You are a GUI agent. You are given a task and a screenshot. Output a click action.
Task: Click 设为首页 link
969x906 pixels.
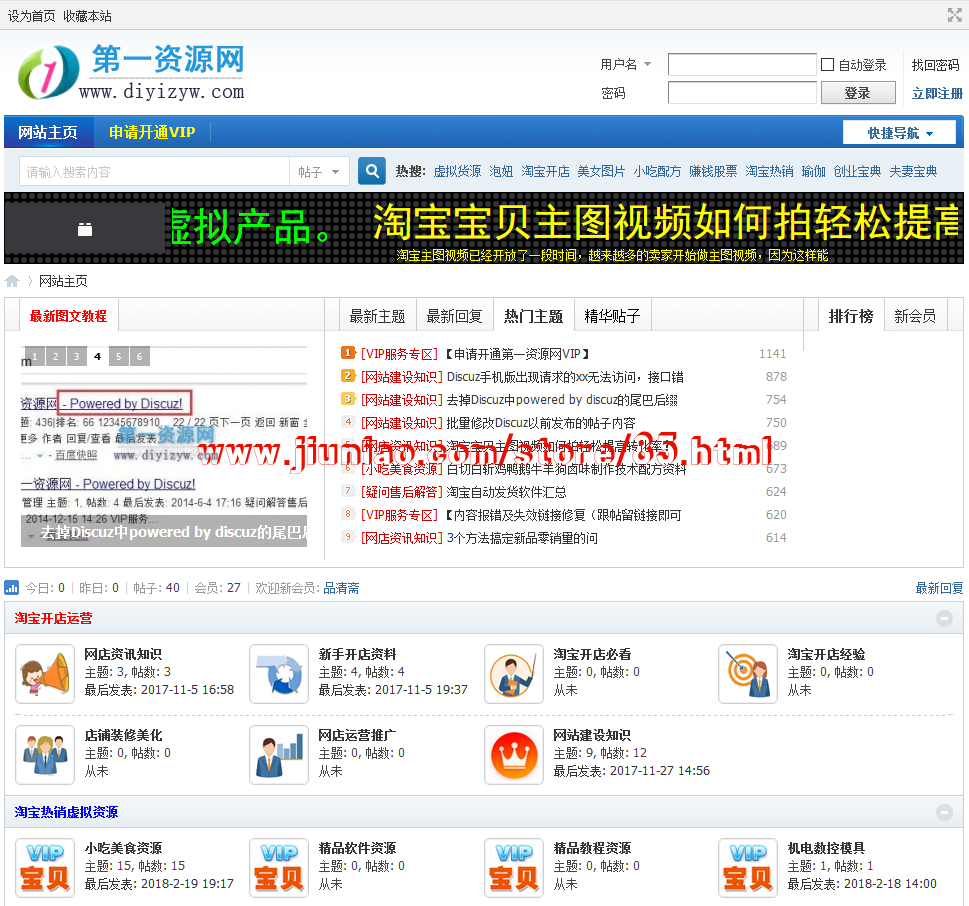pyautogui.click(x=32, y=16)
